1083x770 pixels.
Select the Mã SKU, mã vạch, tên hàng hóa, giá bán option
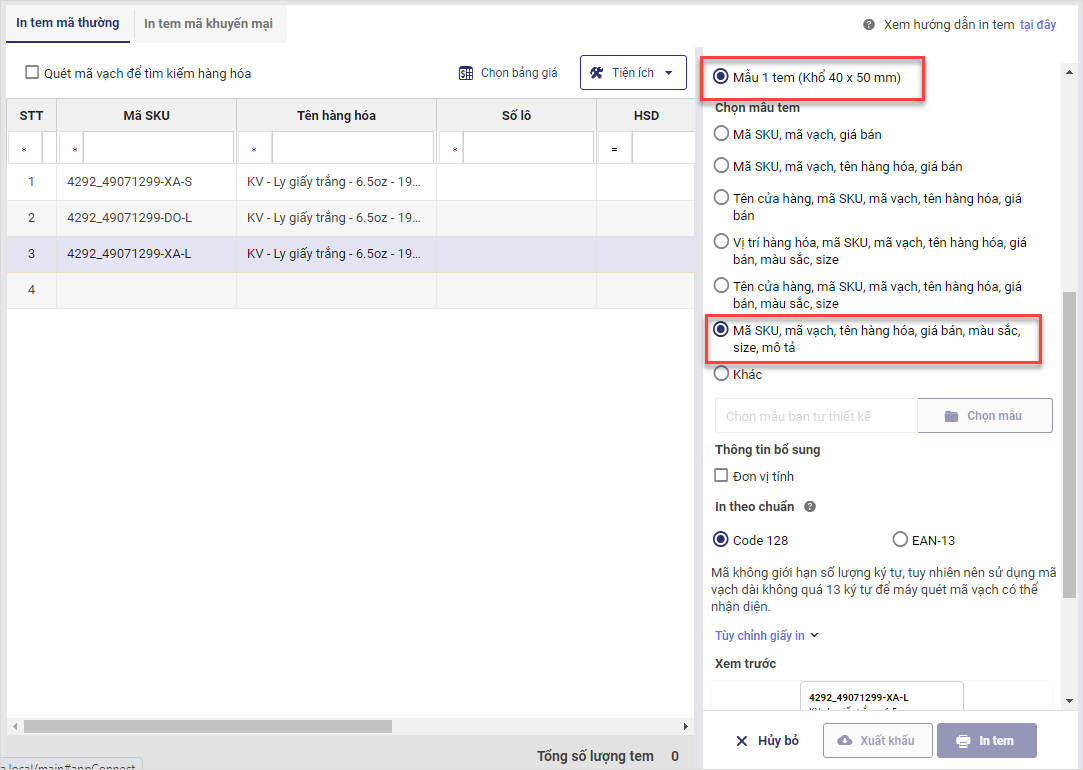click(721, 166)
